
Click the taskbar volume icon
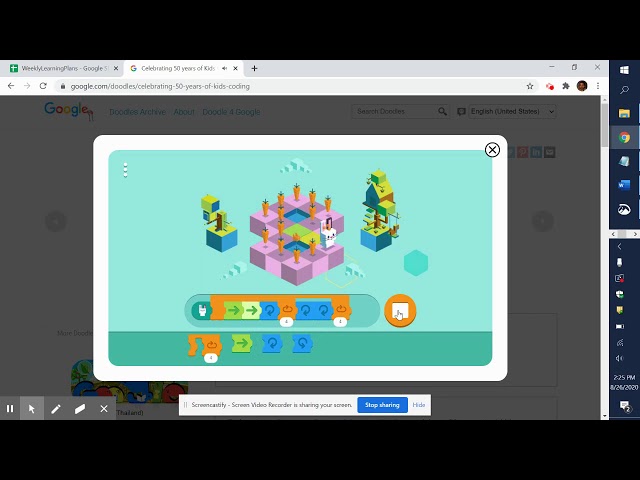(x=620, y=358)
